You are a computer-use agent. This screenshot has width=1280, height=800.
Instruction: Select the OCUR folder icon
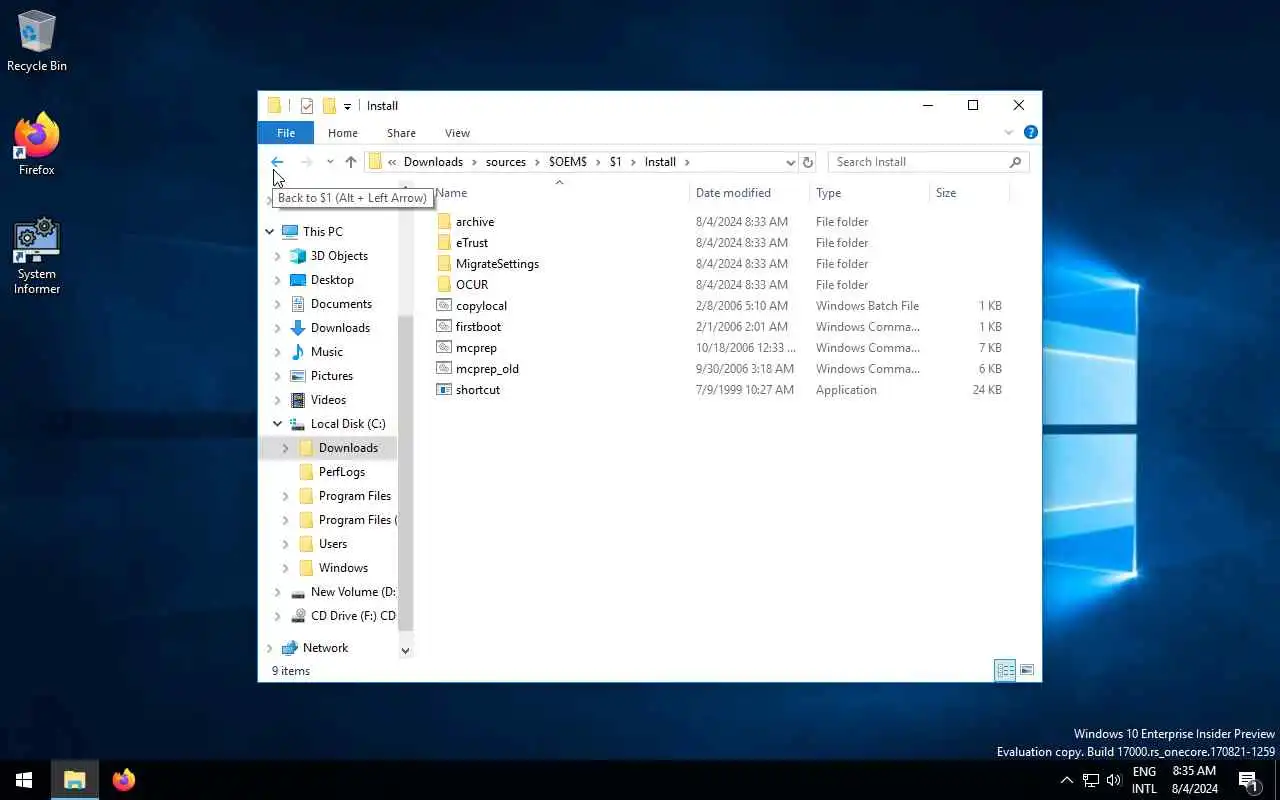(445, 285)
